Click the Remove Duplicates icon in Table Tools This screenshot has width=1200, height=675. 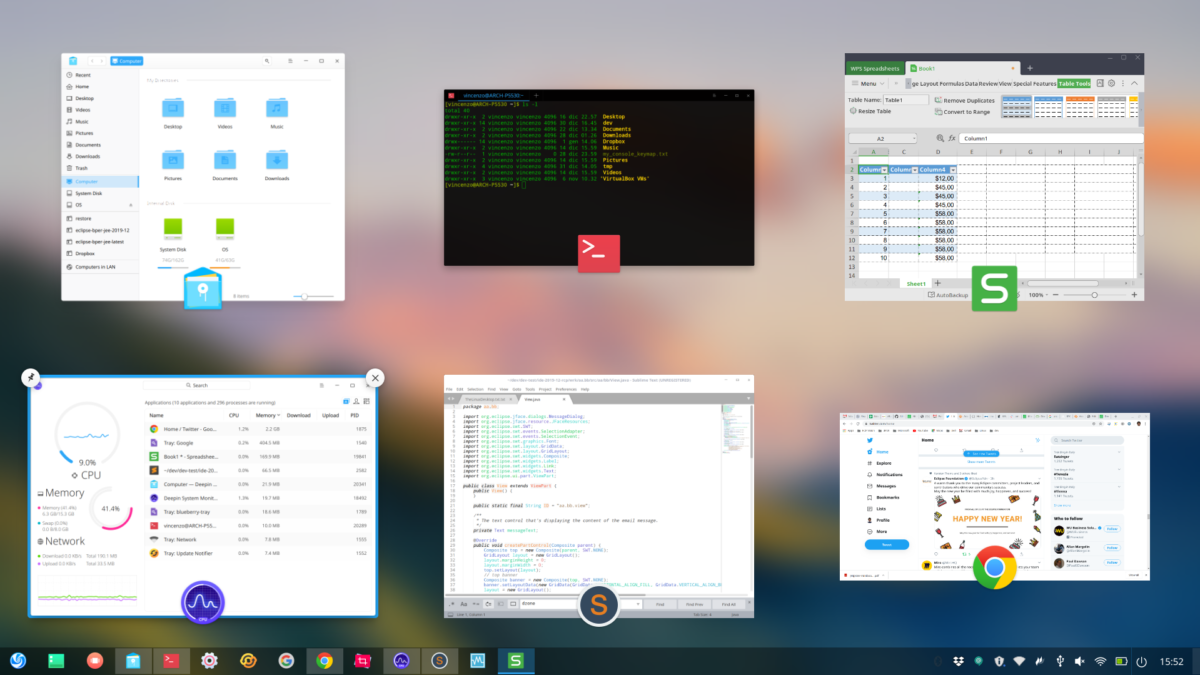938,99
